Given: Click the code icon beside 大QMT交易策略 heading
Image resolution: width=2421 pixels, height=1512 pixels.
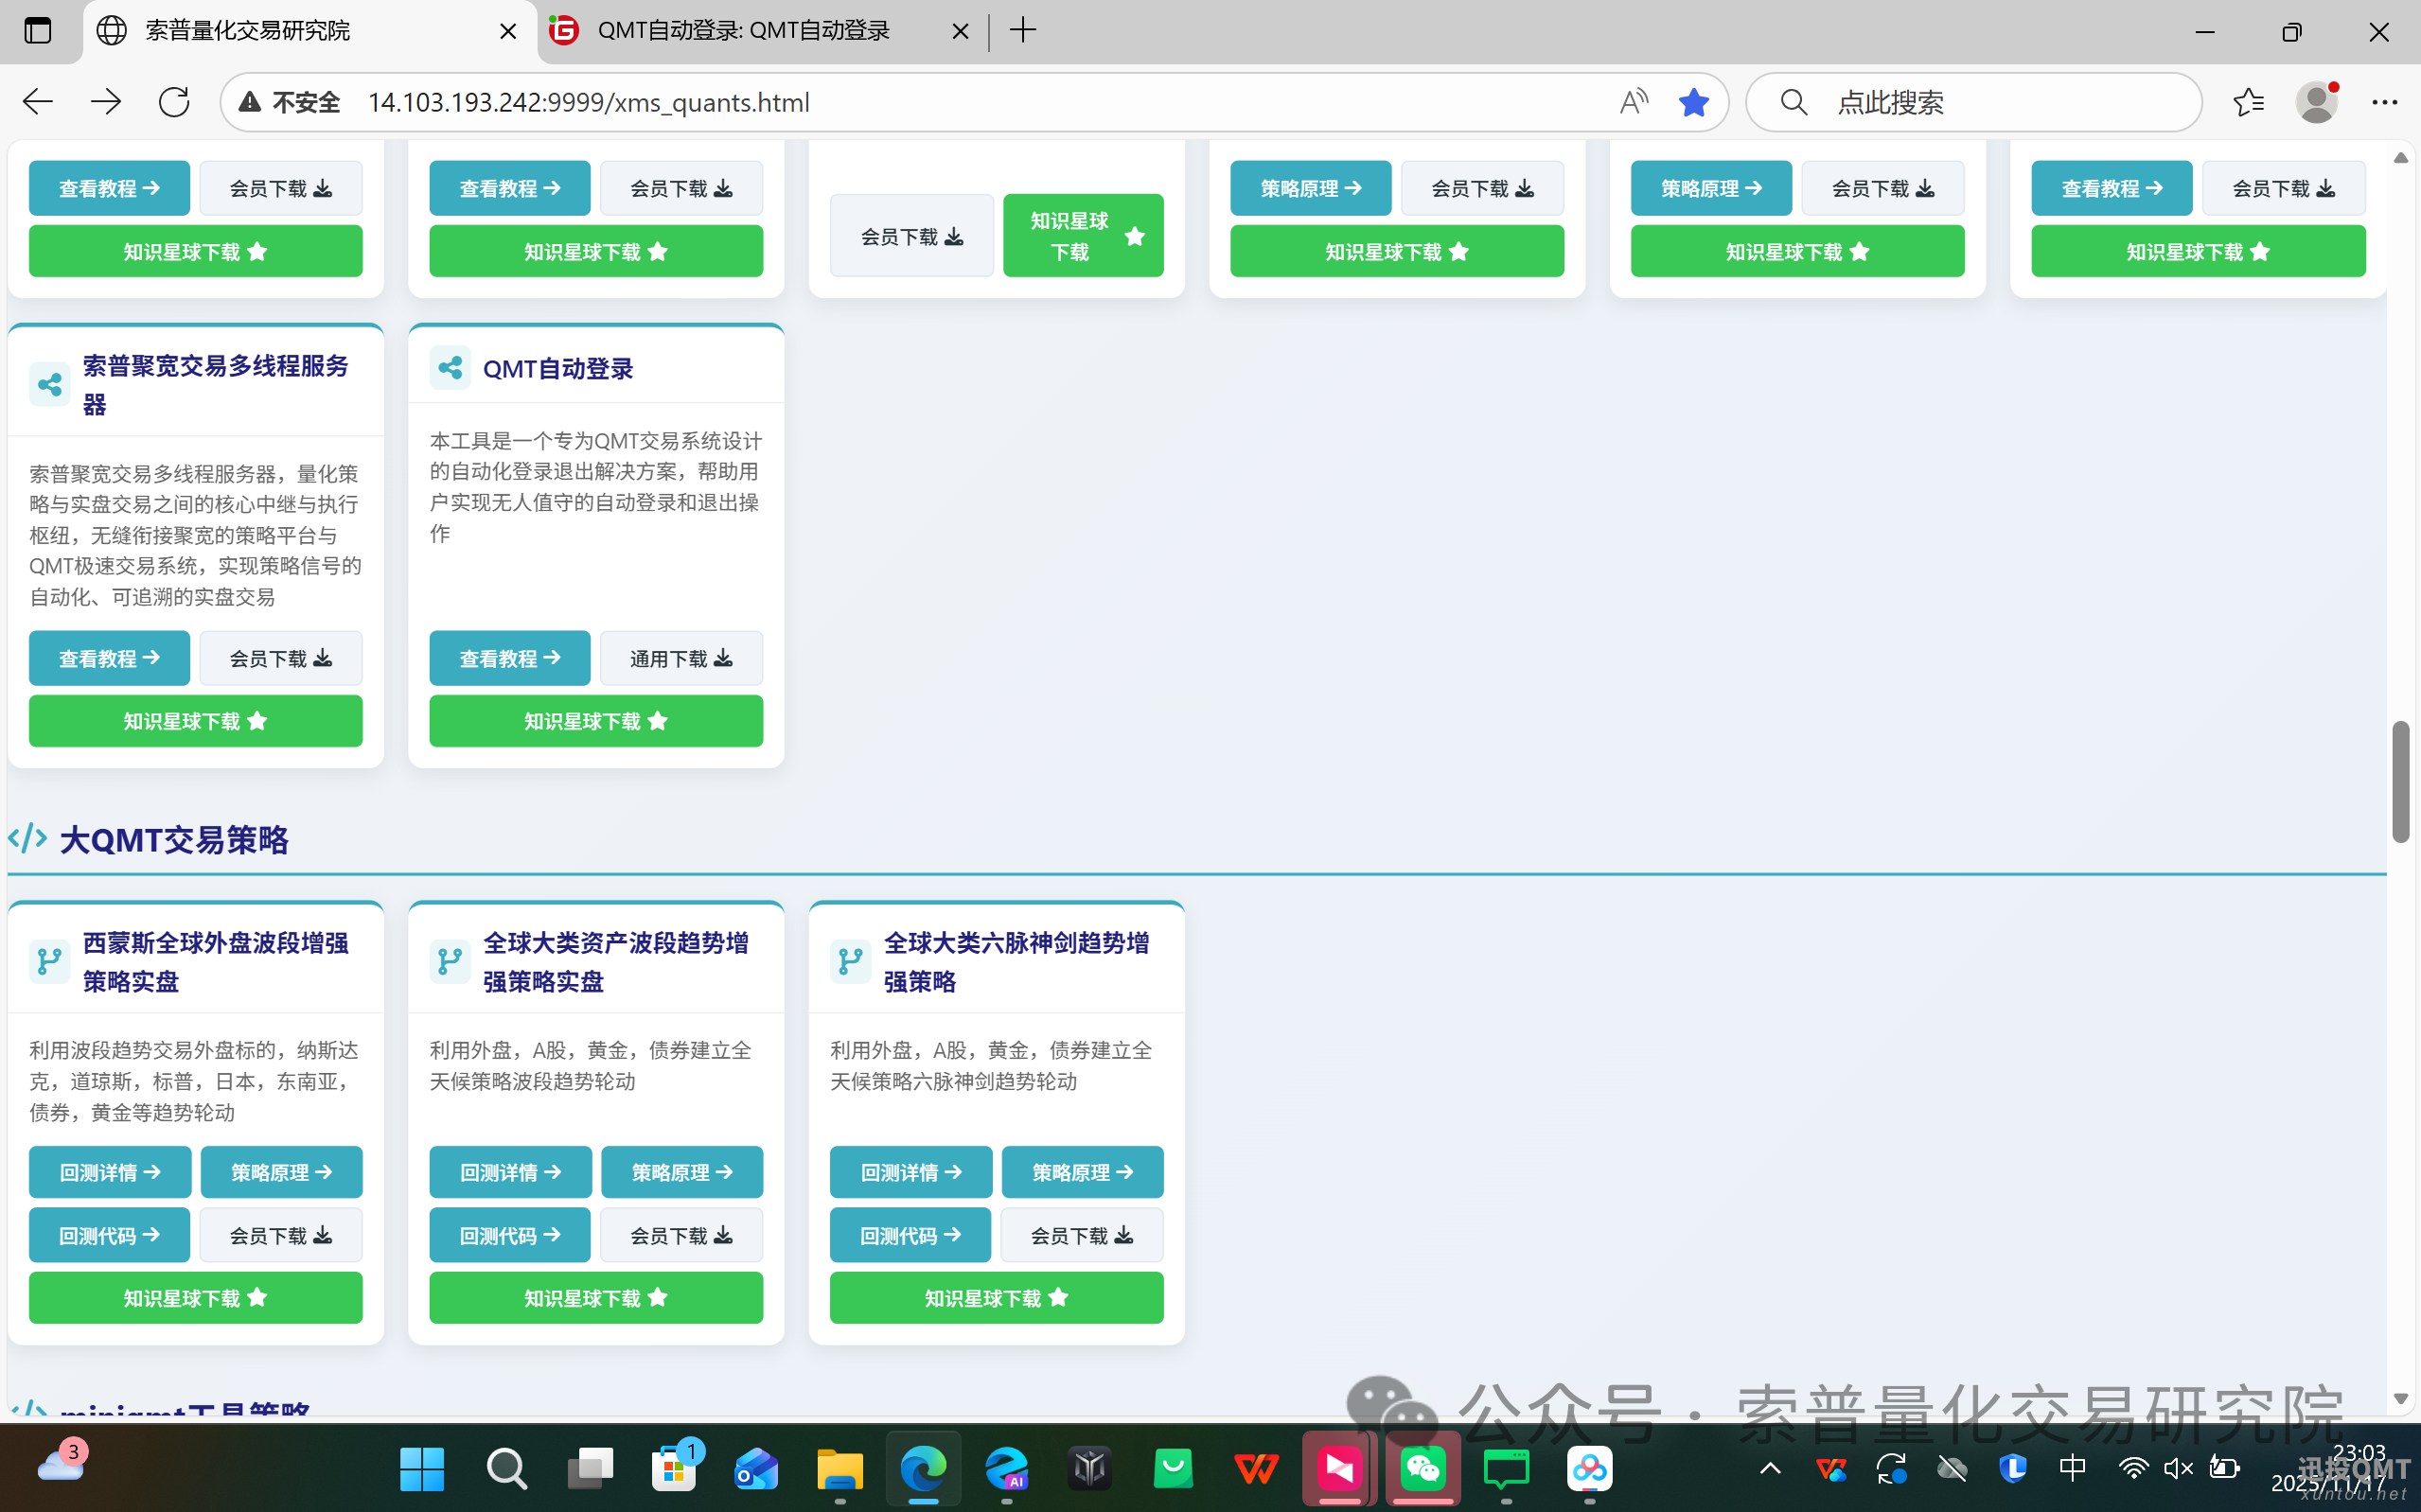Looking at the screenshot, I should pyautogui.click(x=27, y=839).
